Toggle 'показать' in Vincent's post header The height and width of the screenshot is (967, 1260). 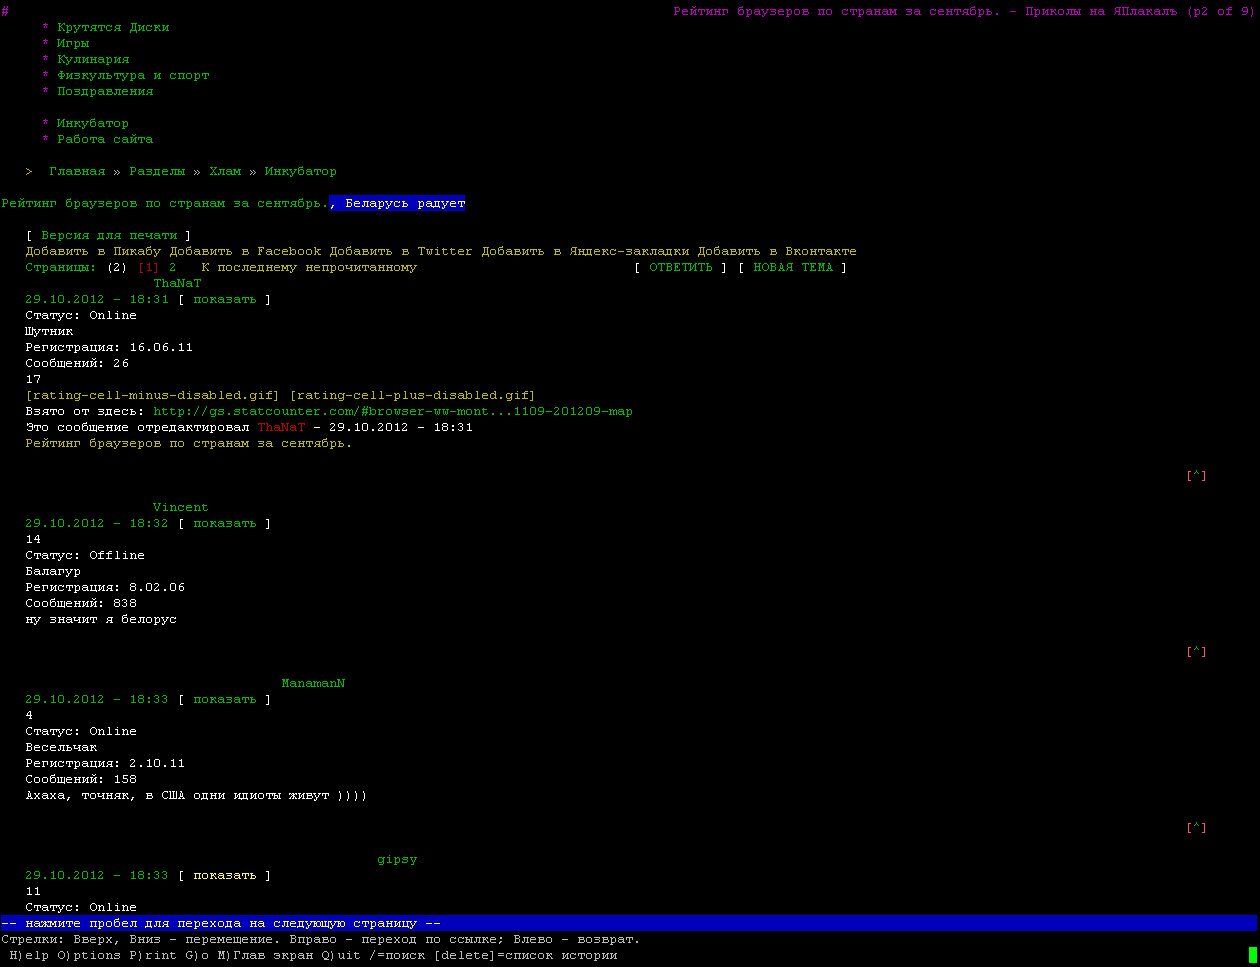[x=225, y=523]
